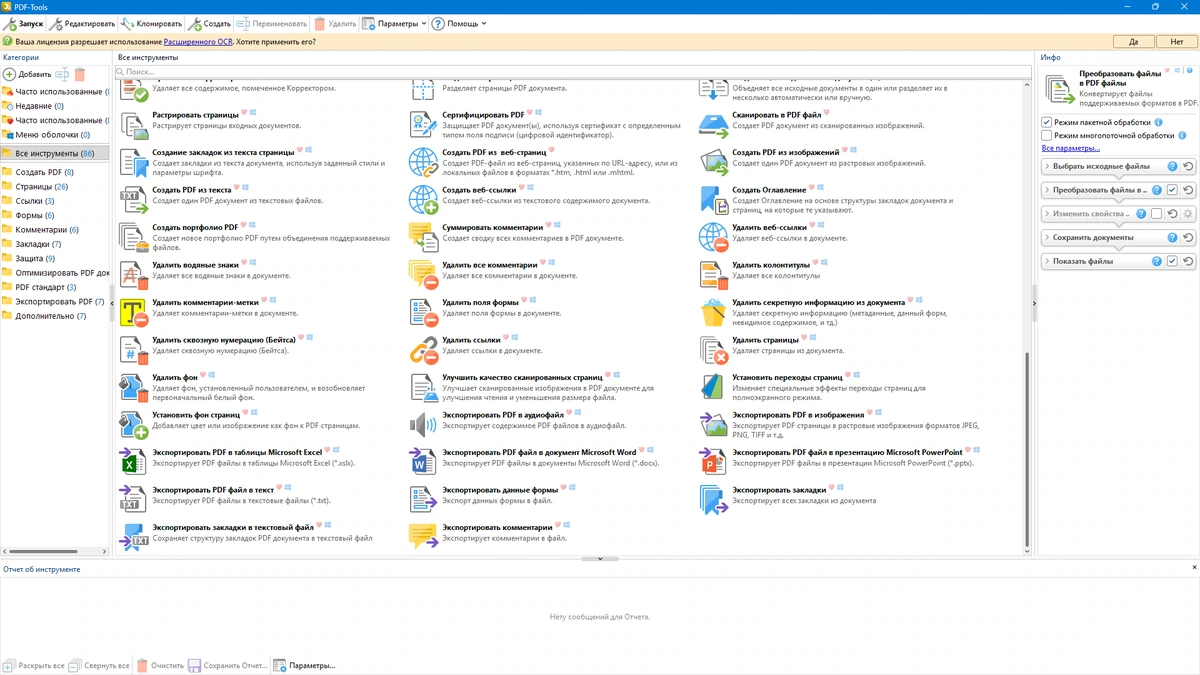Screen dimensions: 1200x675
Task: Click the help icon on Выбрать исходные файлы step
Action: pos(1172,166)
